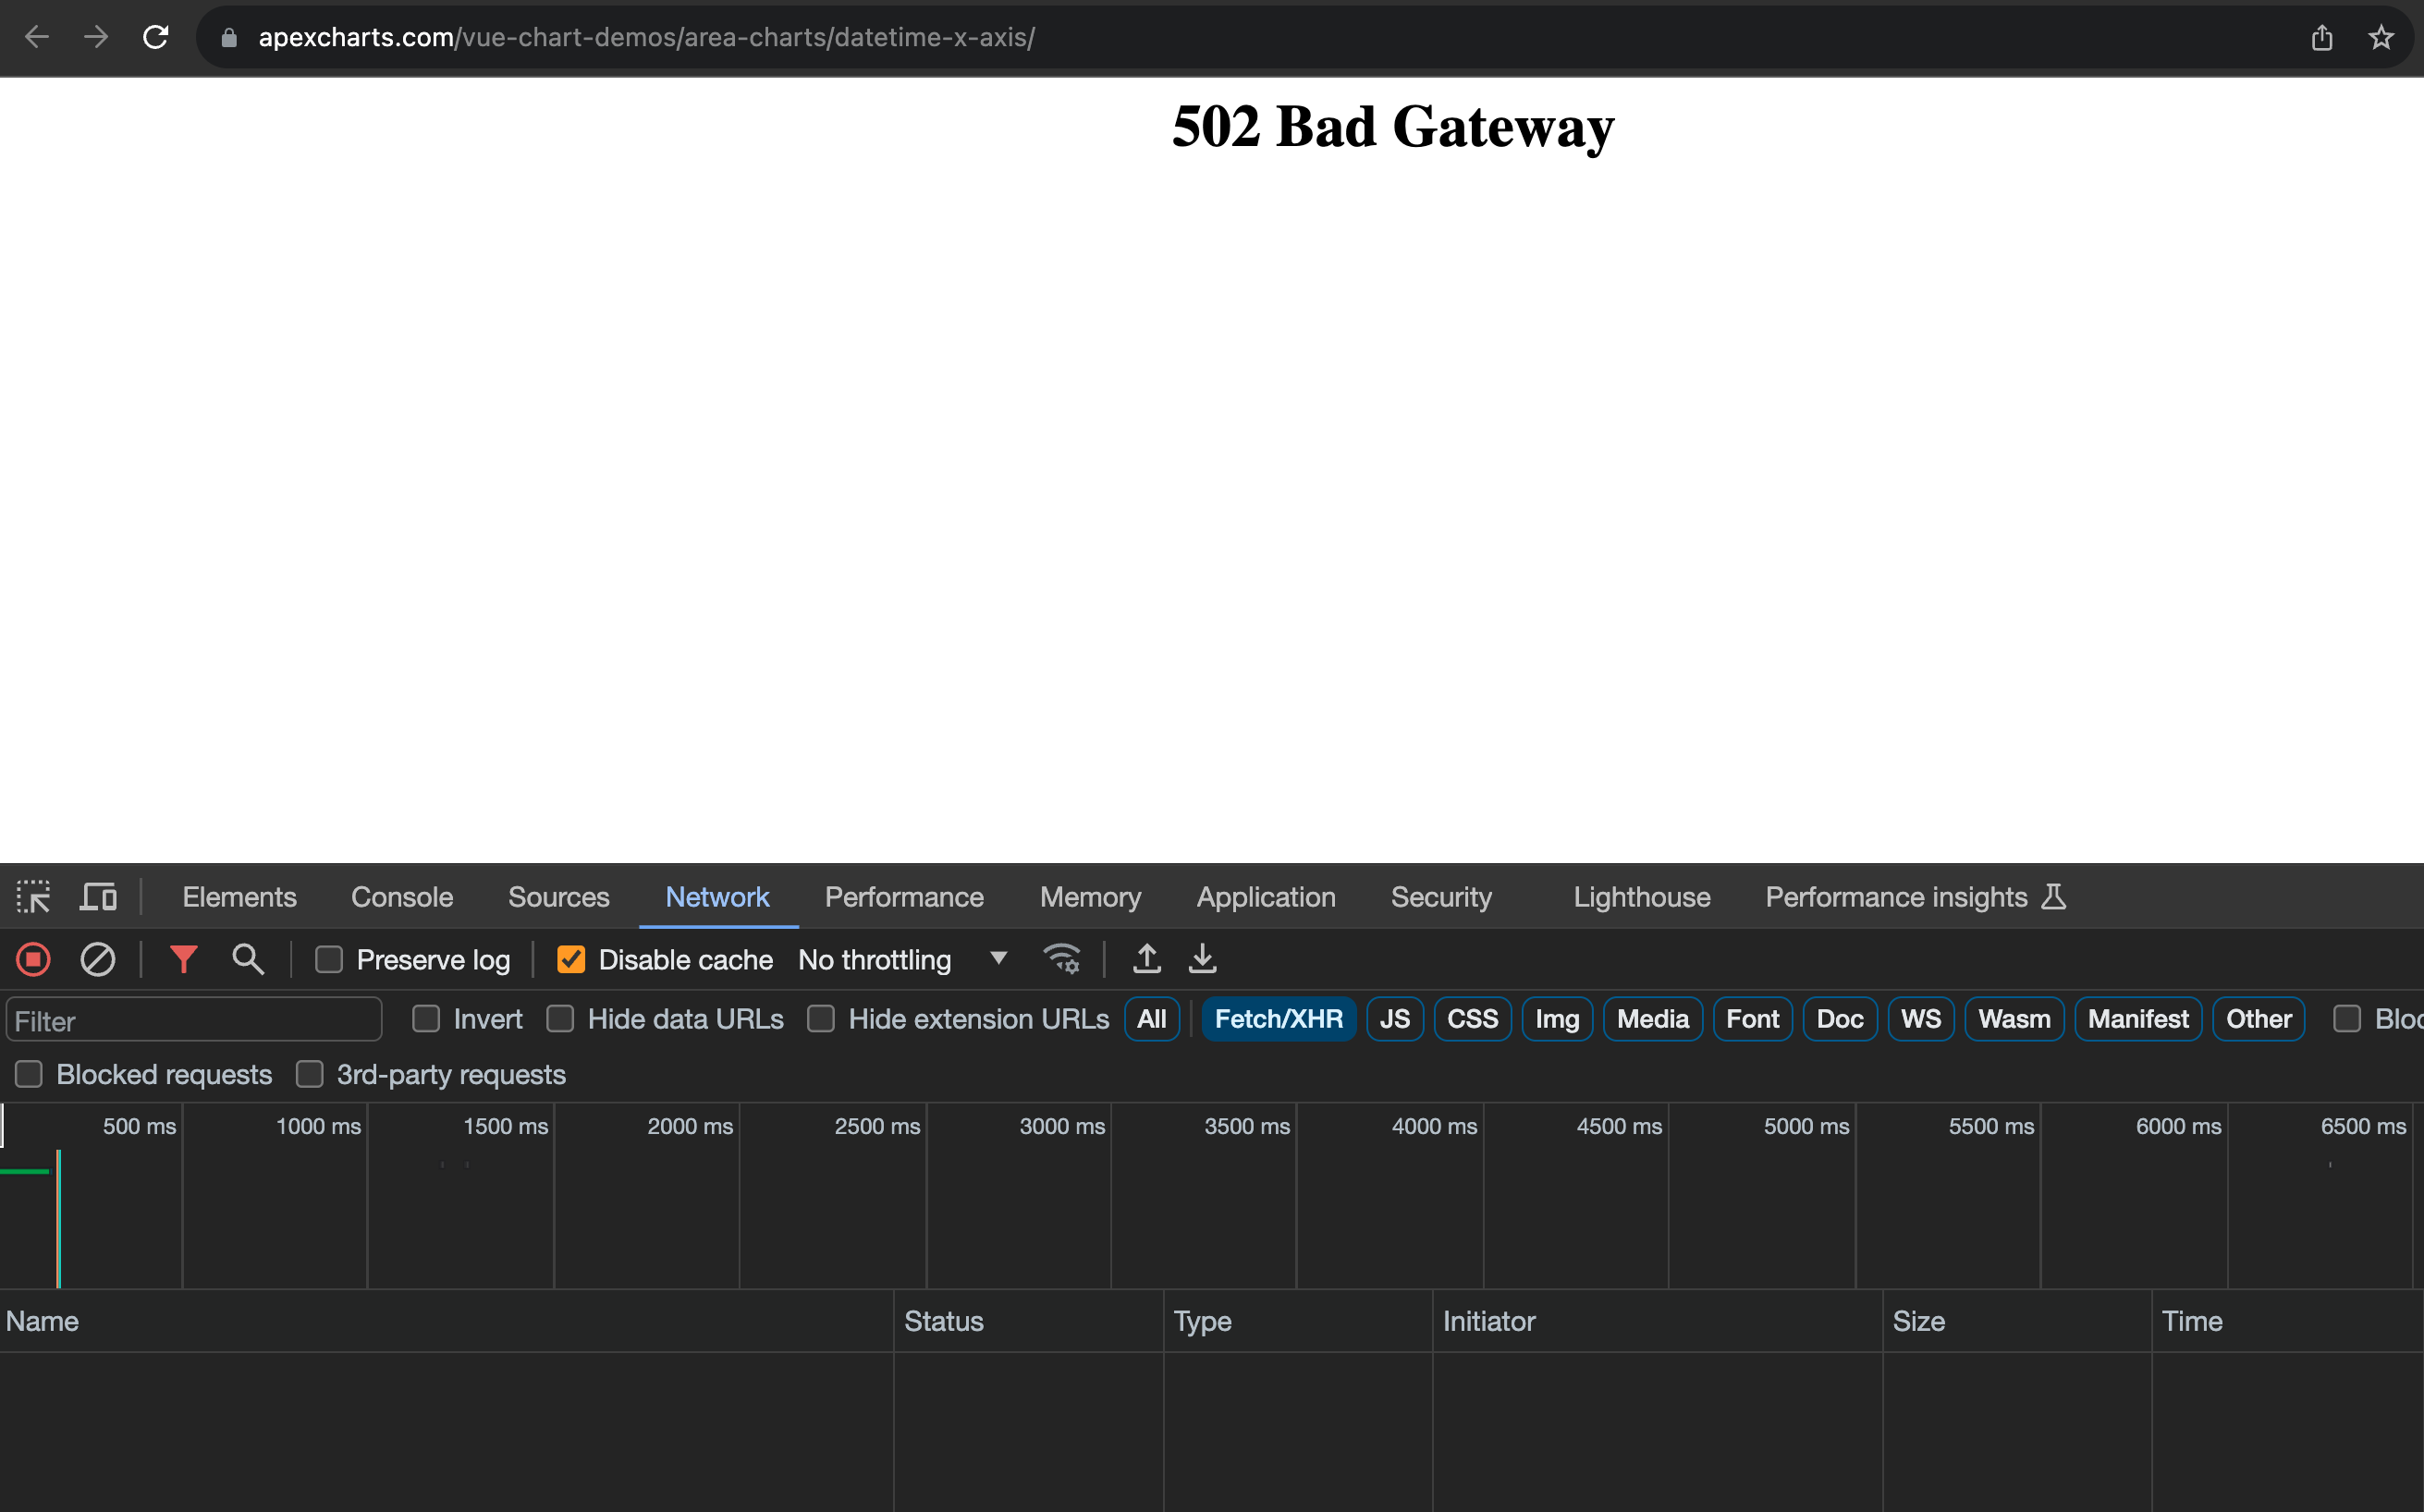This screenshot has width=2424, height=1512.
Task: Uncheck Disable cache
Action: pyautogui.click(x=571, y=959)
